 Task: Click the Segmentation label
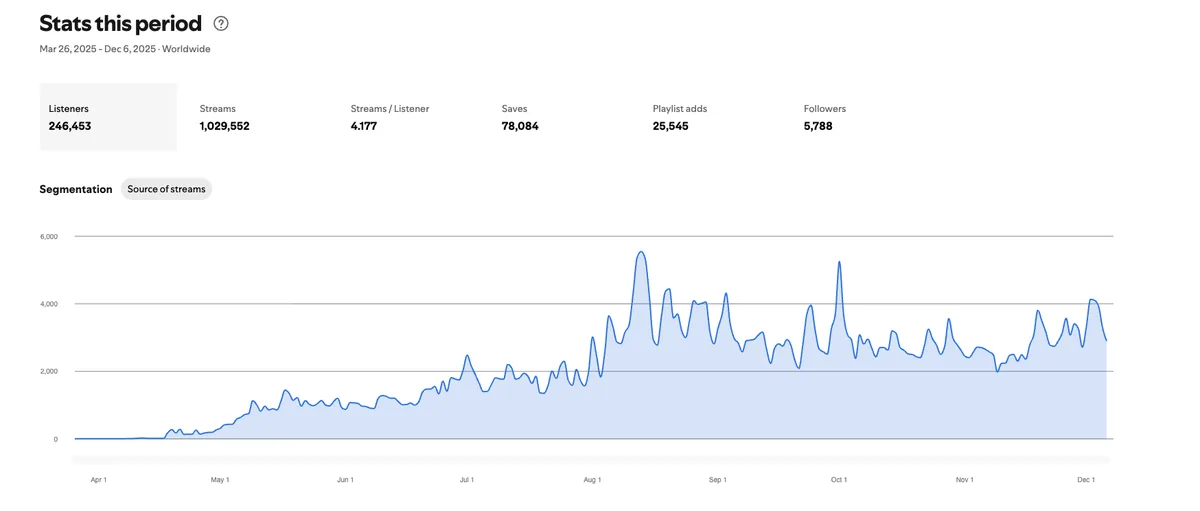76,189
